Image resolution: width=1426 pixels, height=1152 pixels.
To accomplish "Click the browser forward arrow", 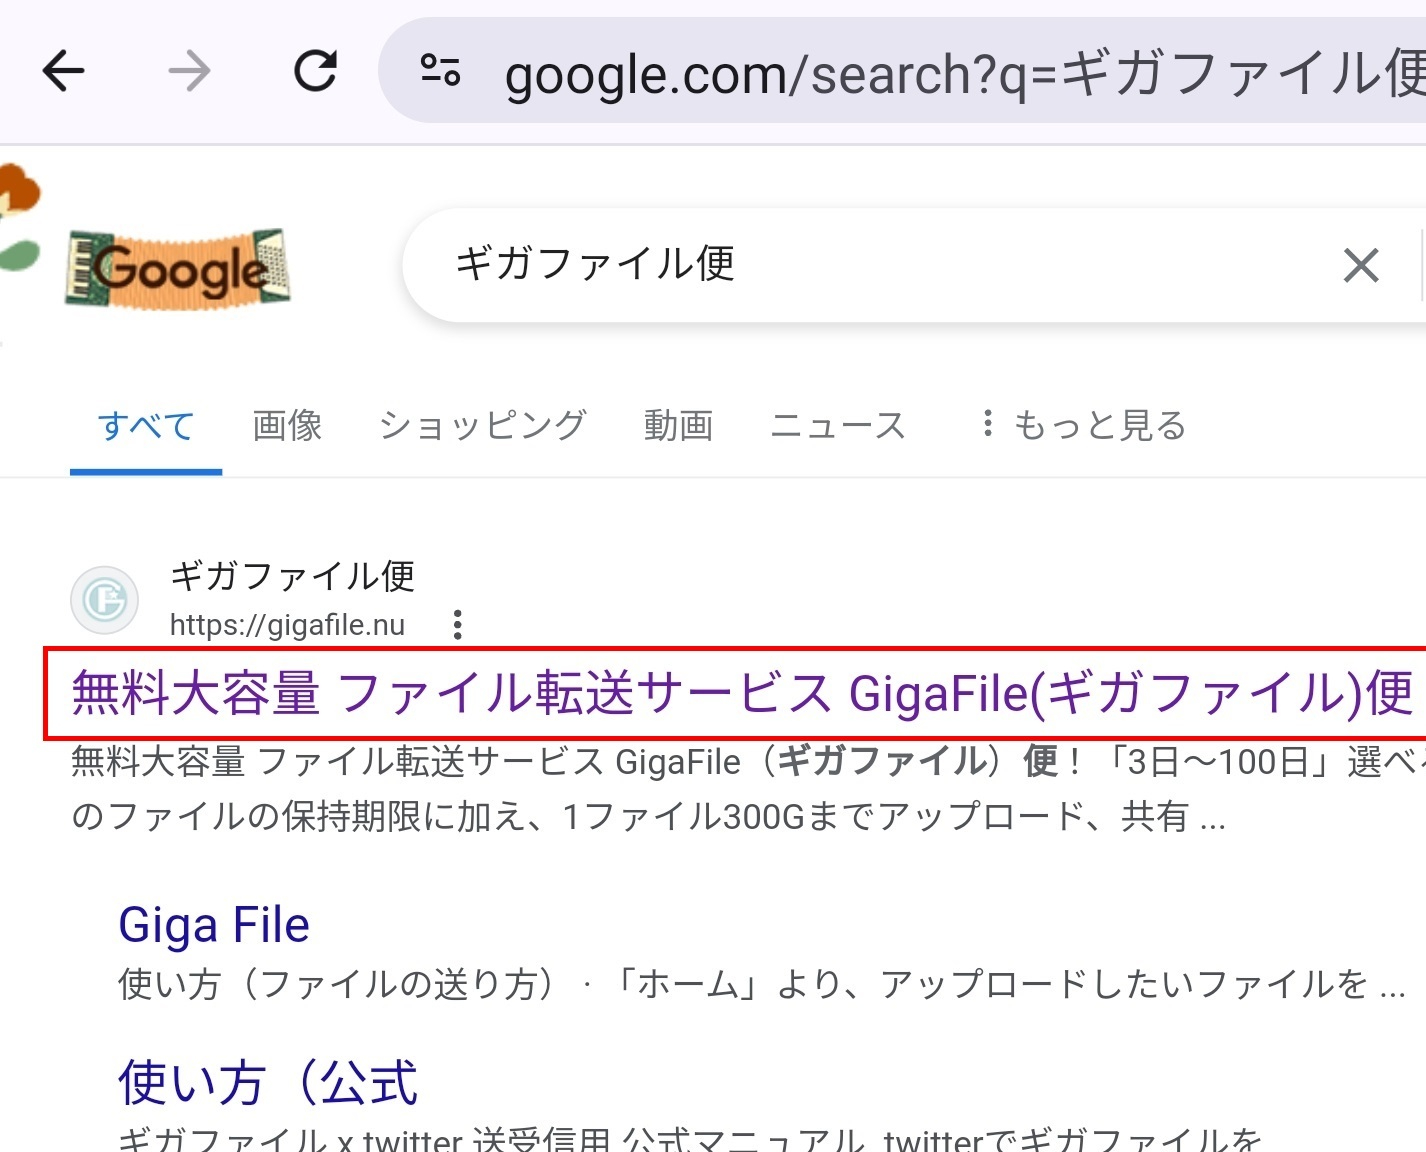I will coord(189,71).
